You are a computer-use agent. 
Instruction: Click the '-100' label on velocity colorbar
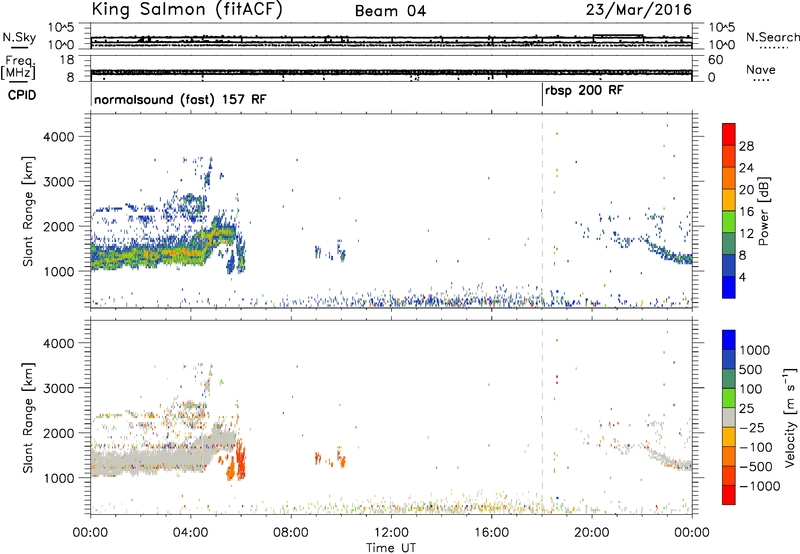click(x=756, y=447)
